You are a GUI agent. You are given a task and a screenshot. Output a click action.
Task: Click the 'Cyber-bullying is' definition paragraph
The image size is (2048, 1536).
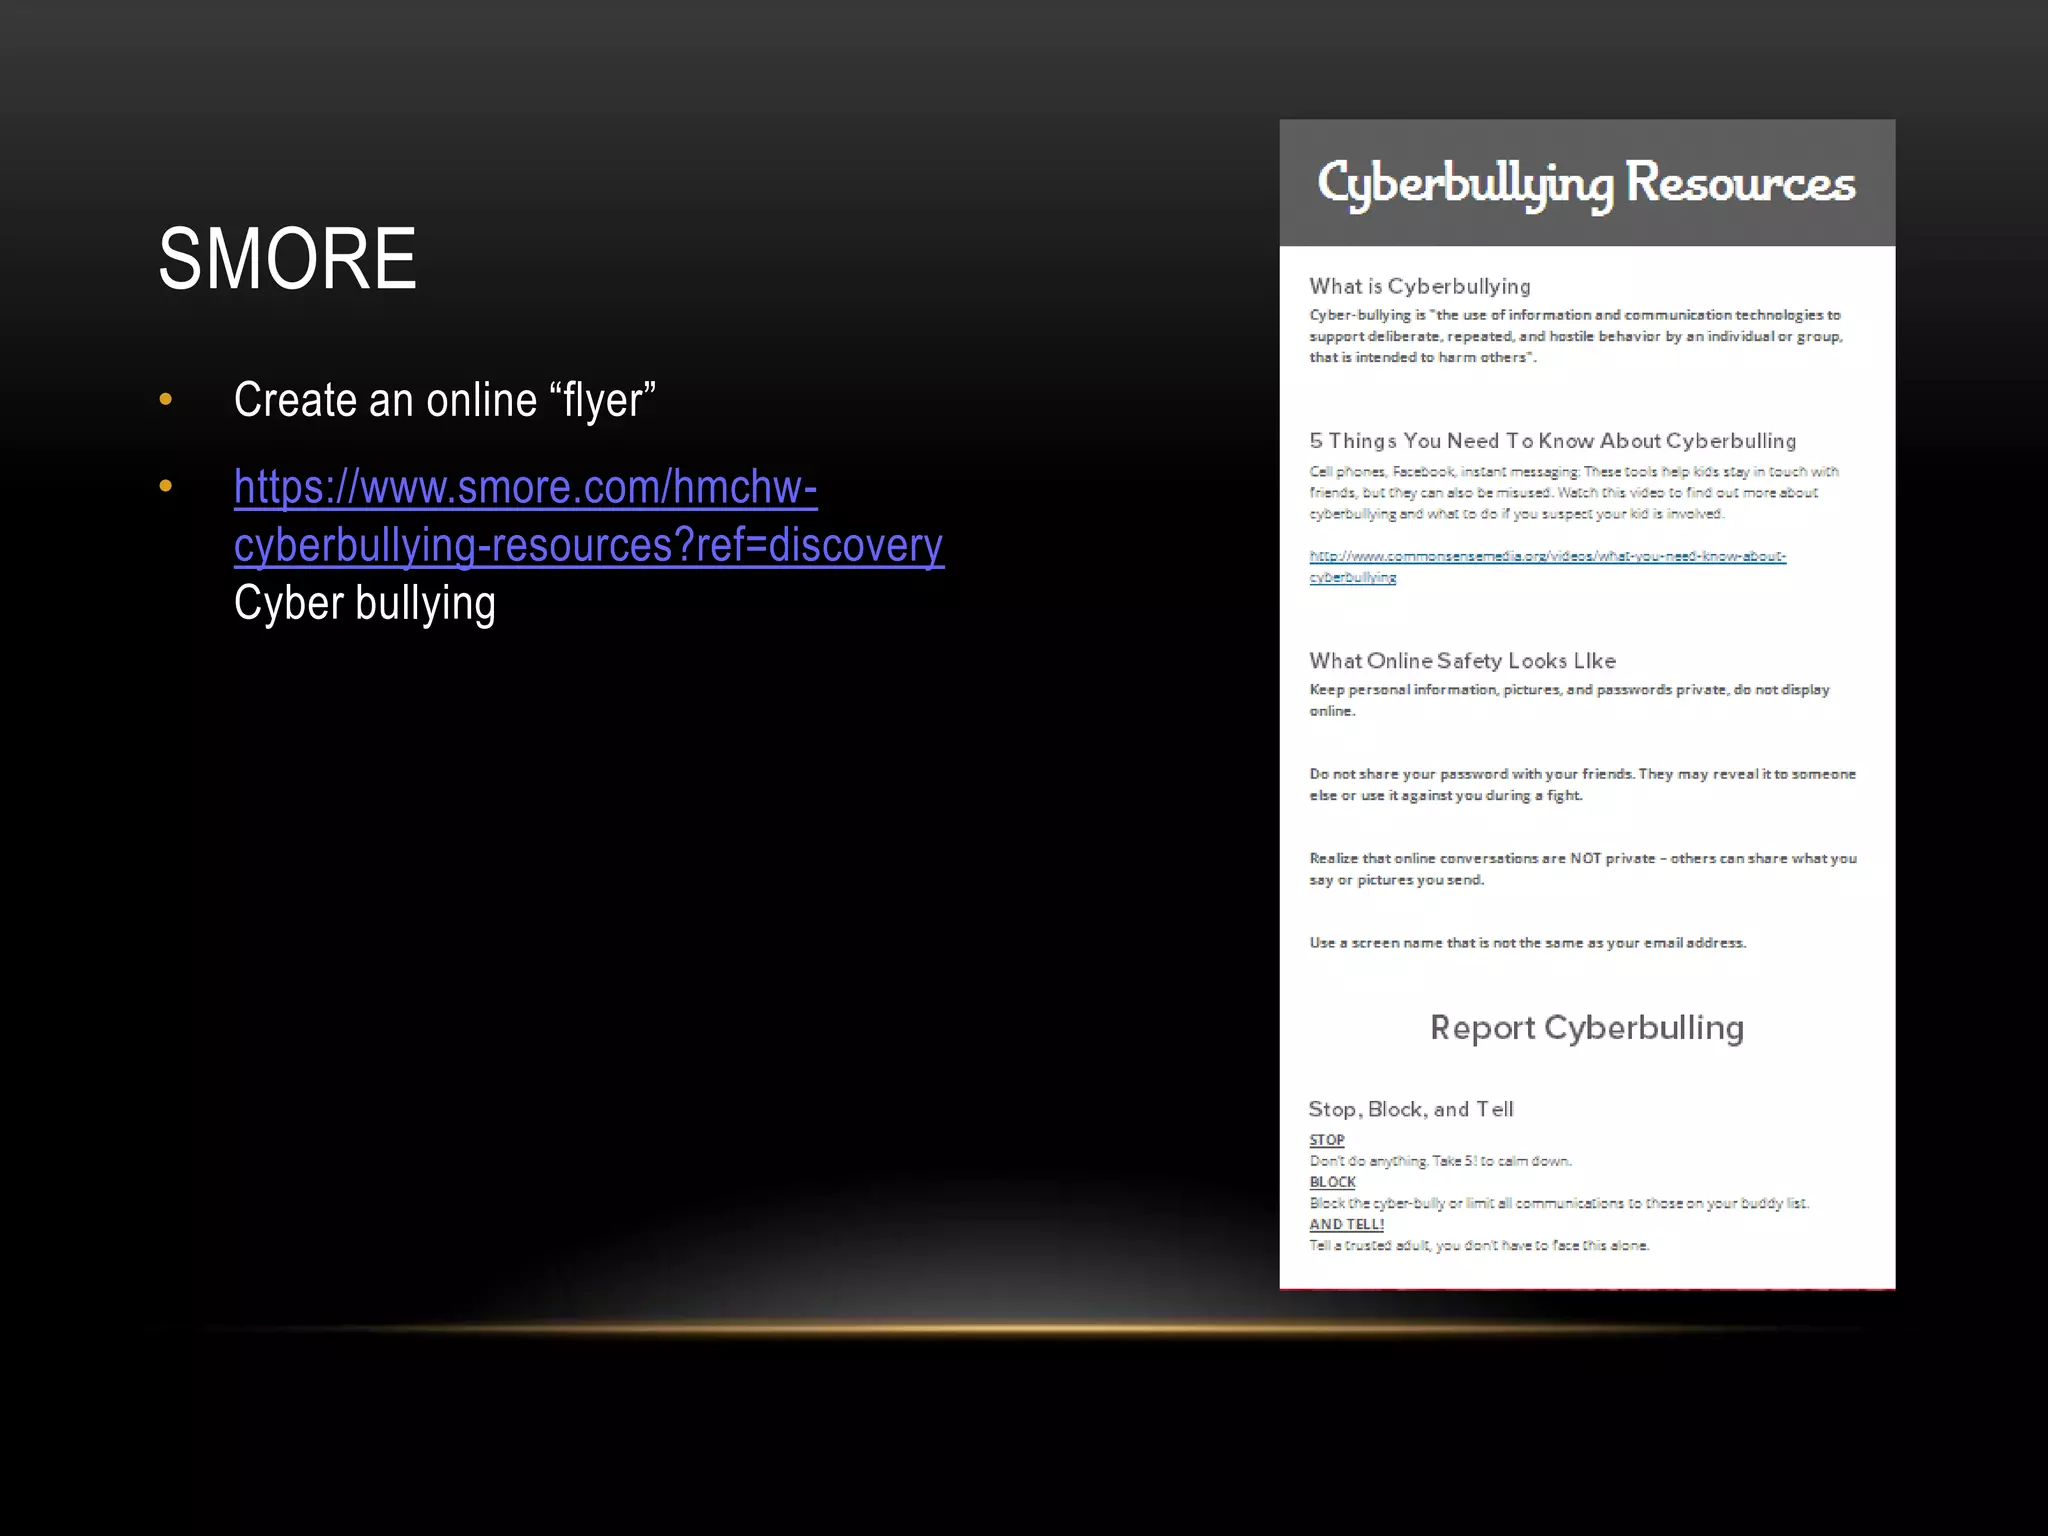coord(1576,336)
